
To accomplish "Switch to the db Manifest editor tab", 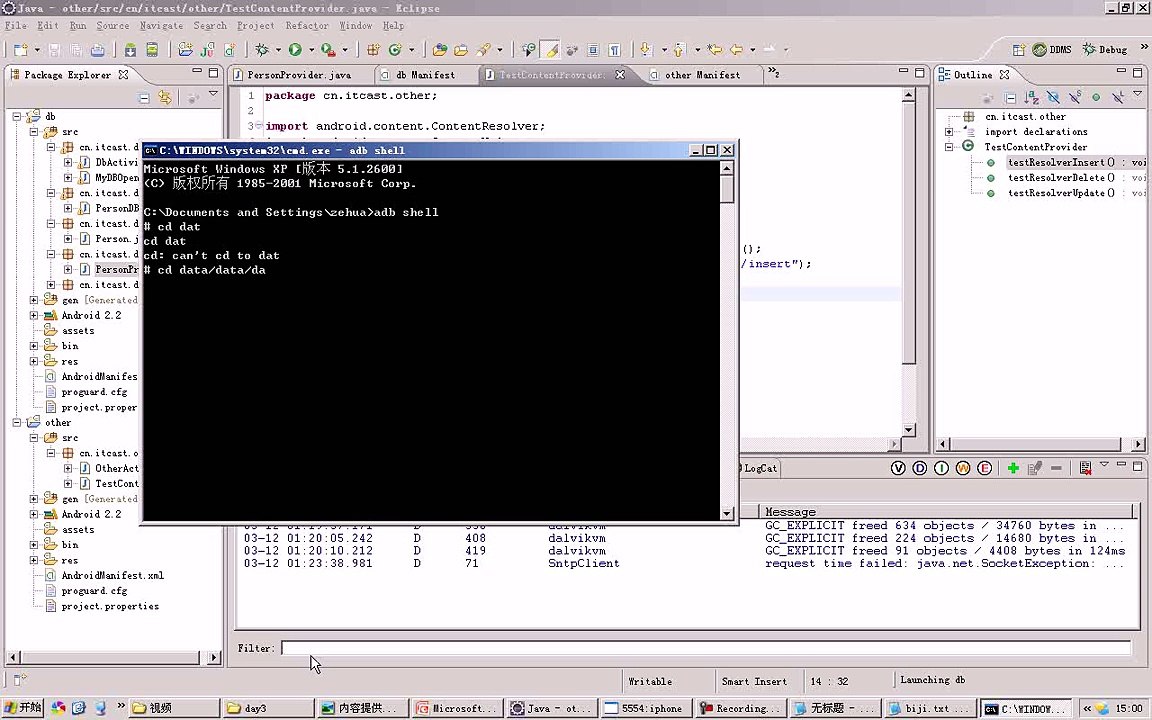I will [425, 75].
